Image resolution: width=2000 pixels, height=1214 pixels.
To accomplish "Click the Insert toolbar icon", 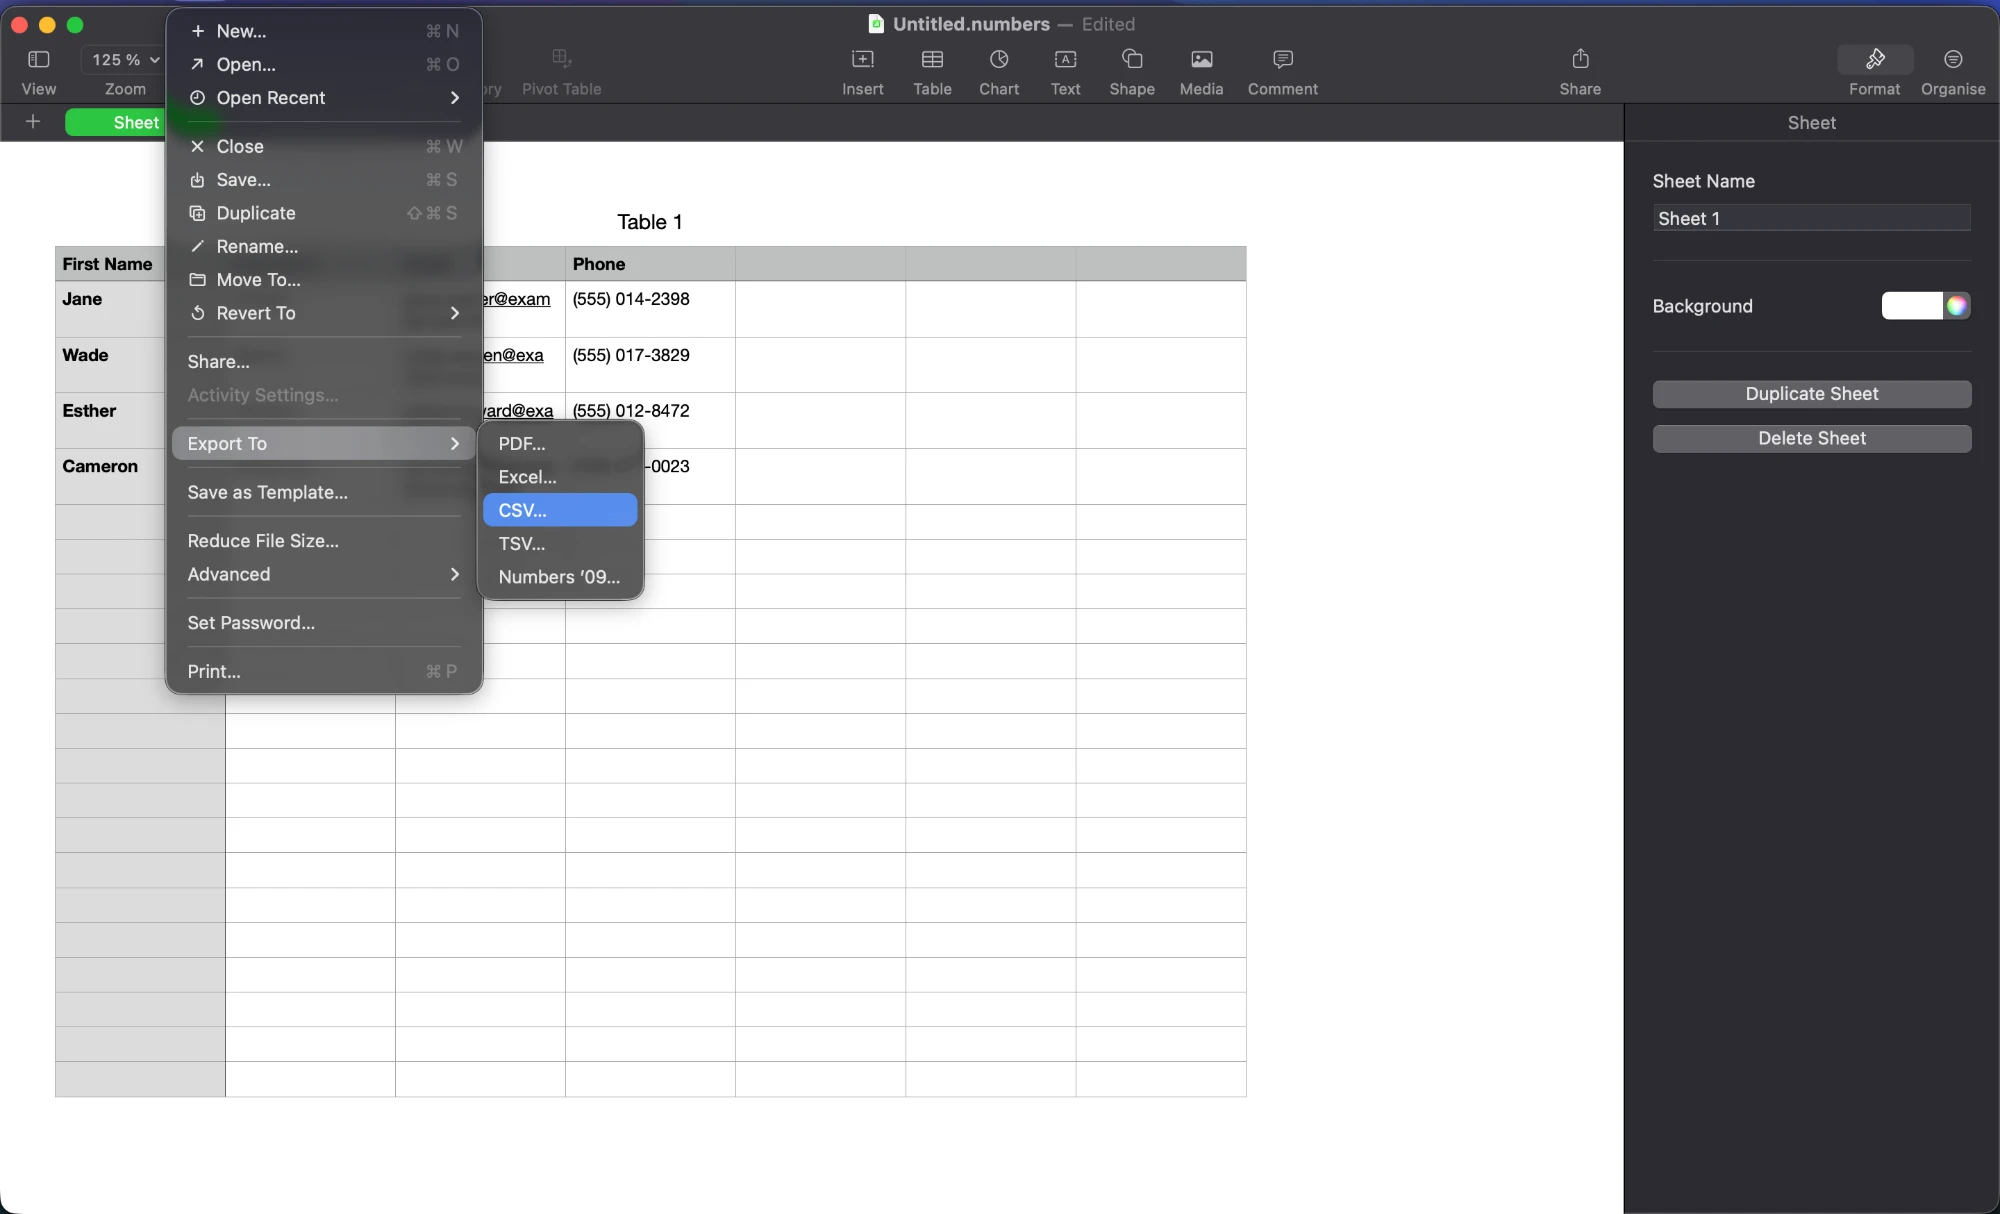I will (x=862, y=59).
